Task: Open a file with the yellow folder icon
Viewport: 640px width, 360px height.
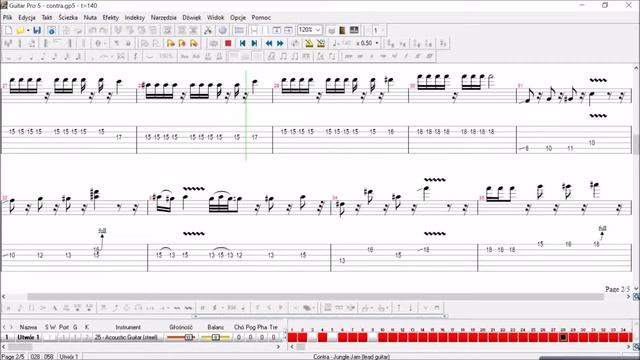Action: pos(20,31)
